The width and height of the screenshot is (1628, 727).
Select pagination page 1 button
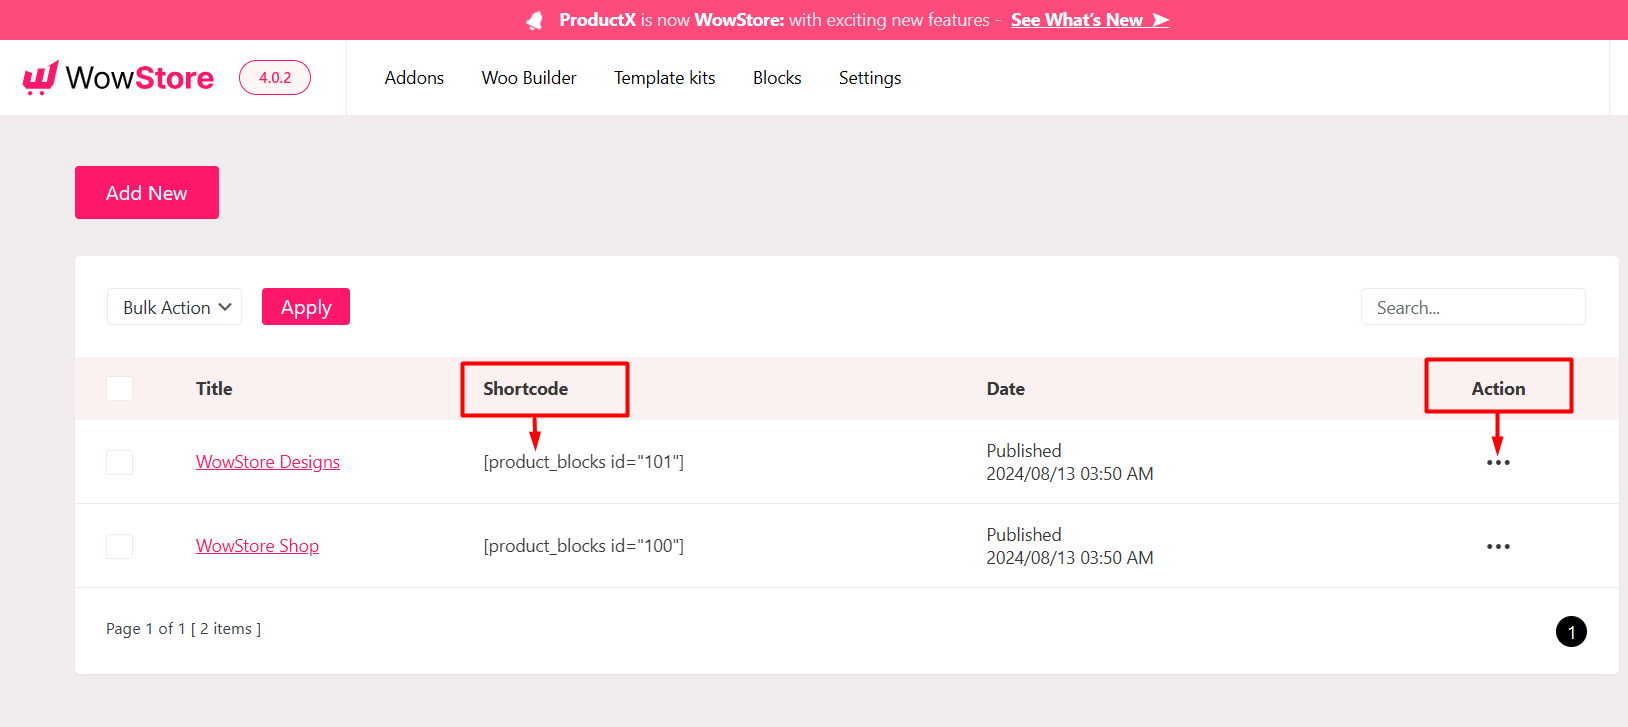pyautogui.click(x=1571, y=632)
